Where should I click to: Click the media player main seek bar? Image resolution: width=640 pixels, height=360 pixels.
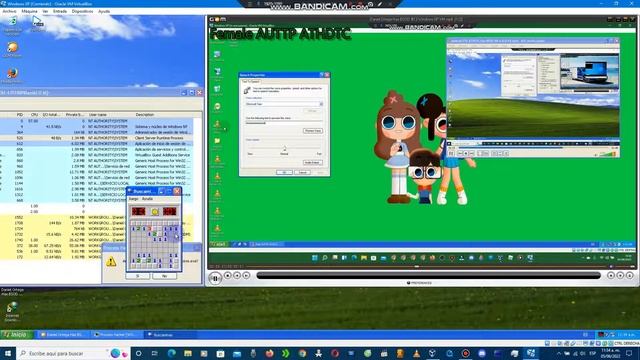pos(428,276)
